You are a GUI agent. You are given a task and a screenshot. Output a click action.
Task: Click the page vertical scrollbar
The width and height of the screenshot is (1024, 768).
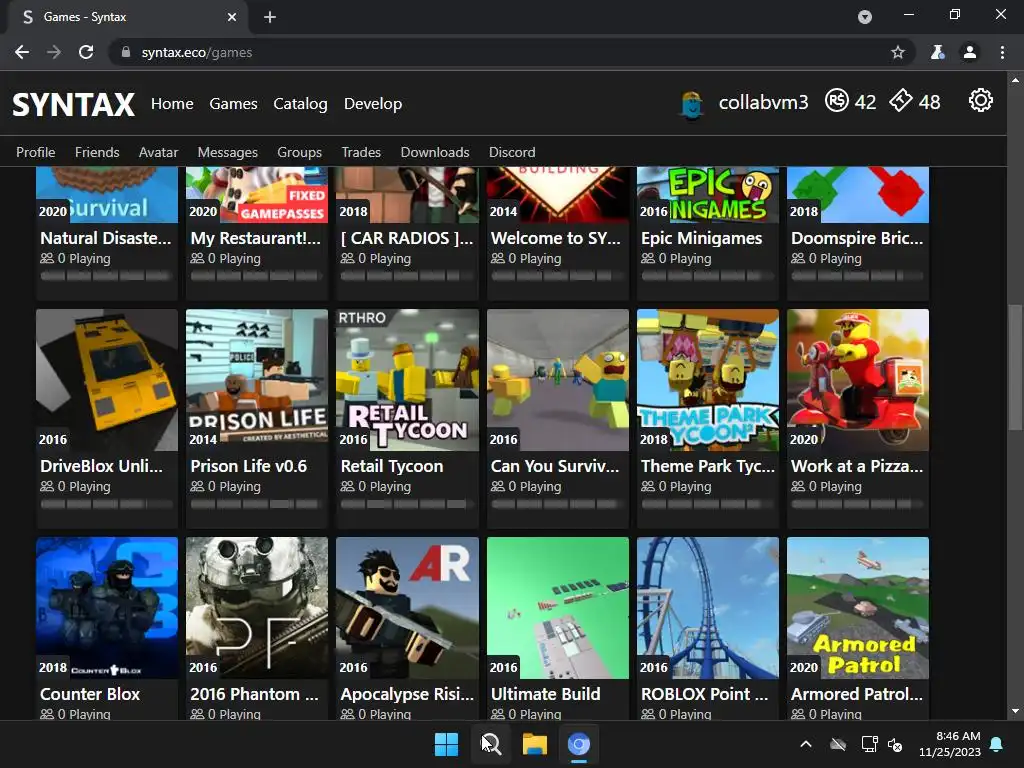1015,368
